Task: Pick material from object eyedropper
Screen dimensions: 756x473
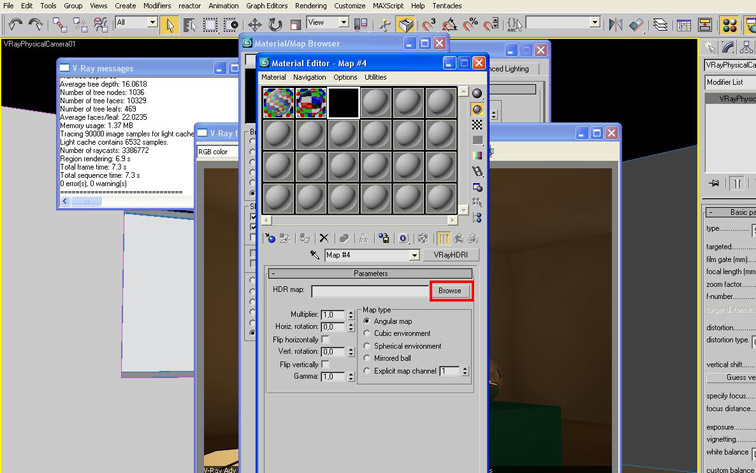Action: tap(314, 255)
